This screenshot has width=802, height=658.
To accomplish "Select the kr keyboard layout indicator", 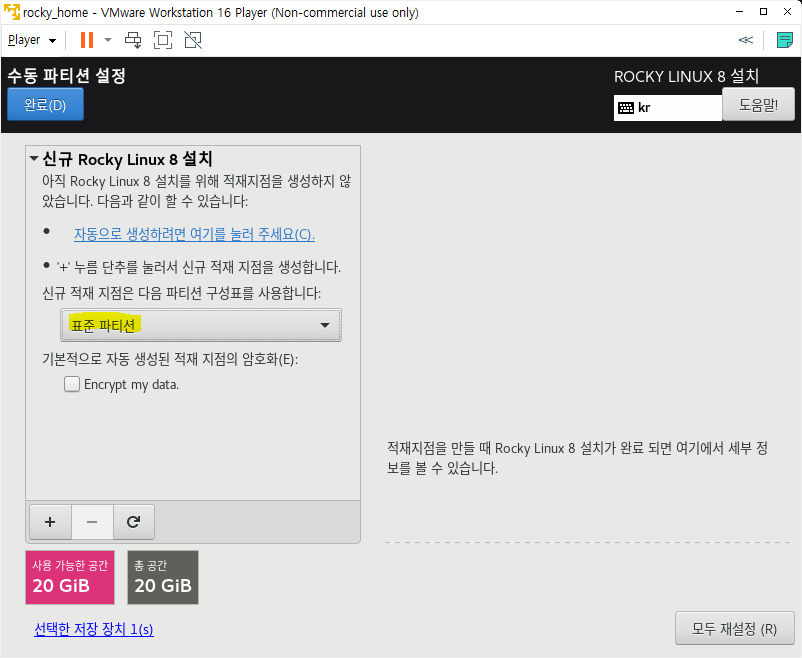I will pyautogui.click(x=667, y=108).
